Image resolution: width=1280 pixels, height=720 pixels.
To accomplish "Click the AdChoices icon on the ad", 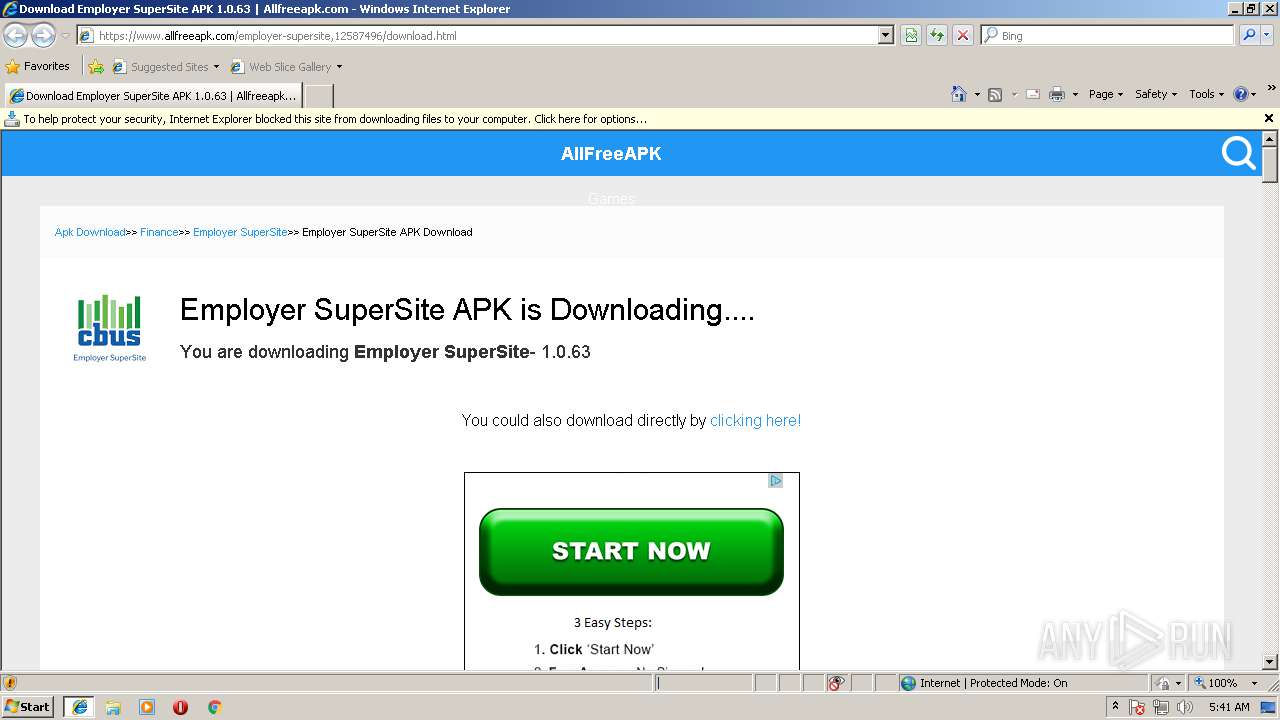I will (775, 481).
